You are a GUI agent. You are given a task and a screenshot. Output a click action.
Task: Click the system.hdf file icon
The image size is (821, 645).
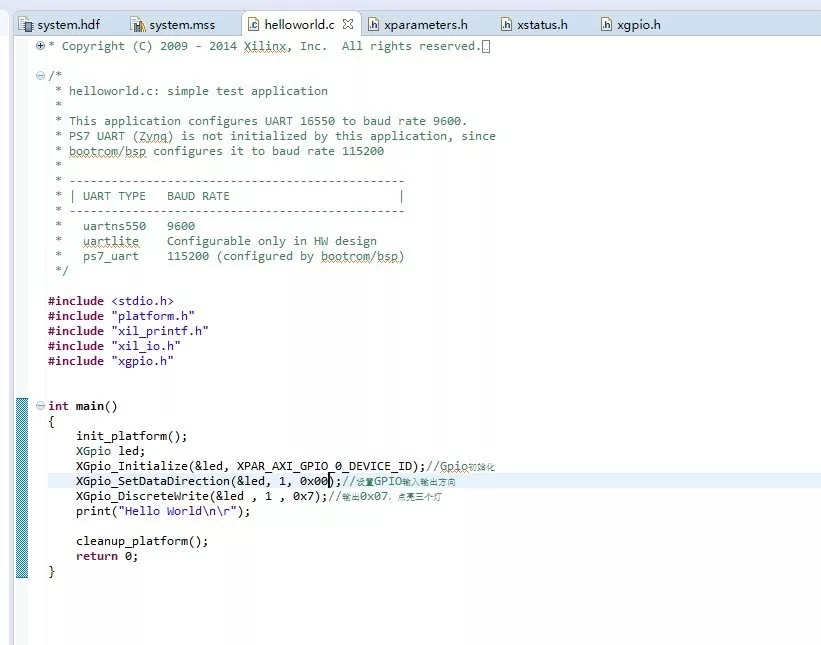click(x=25, y=25)
